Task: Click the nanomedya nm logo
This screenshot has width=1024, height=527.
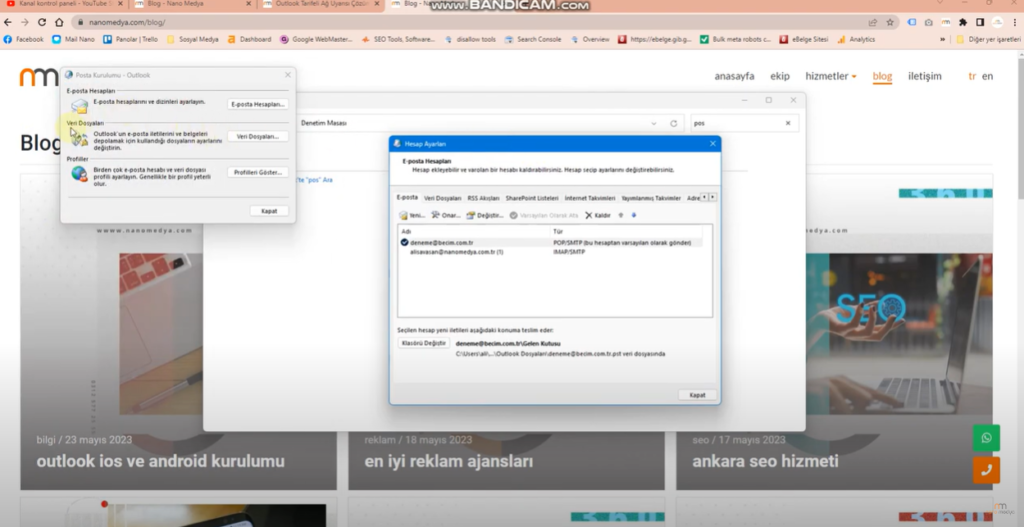Action: 39,76
